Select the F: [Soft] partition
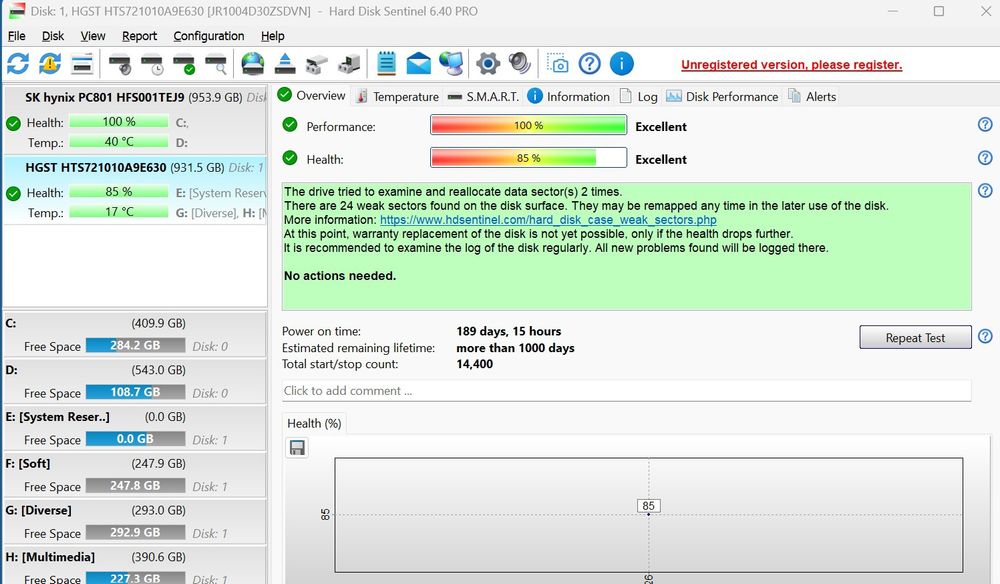 coord(135,474)
